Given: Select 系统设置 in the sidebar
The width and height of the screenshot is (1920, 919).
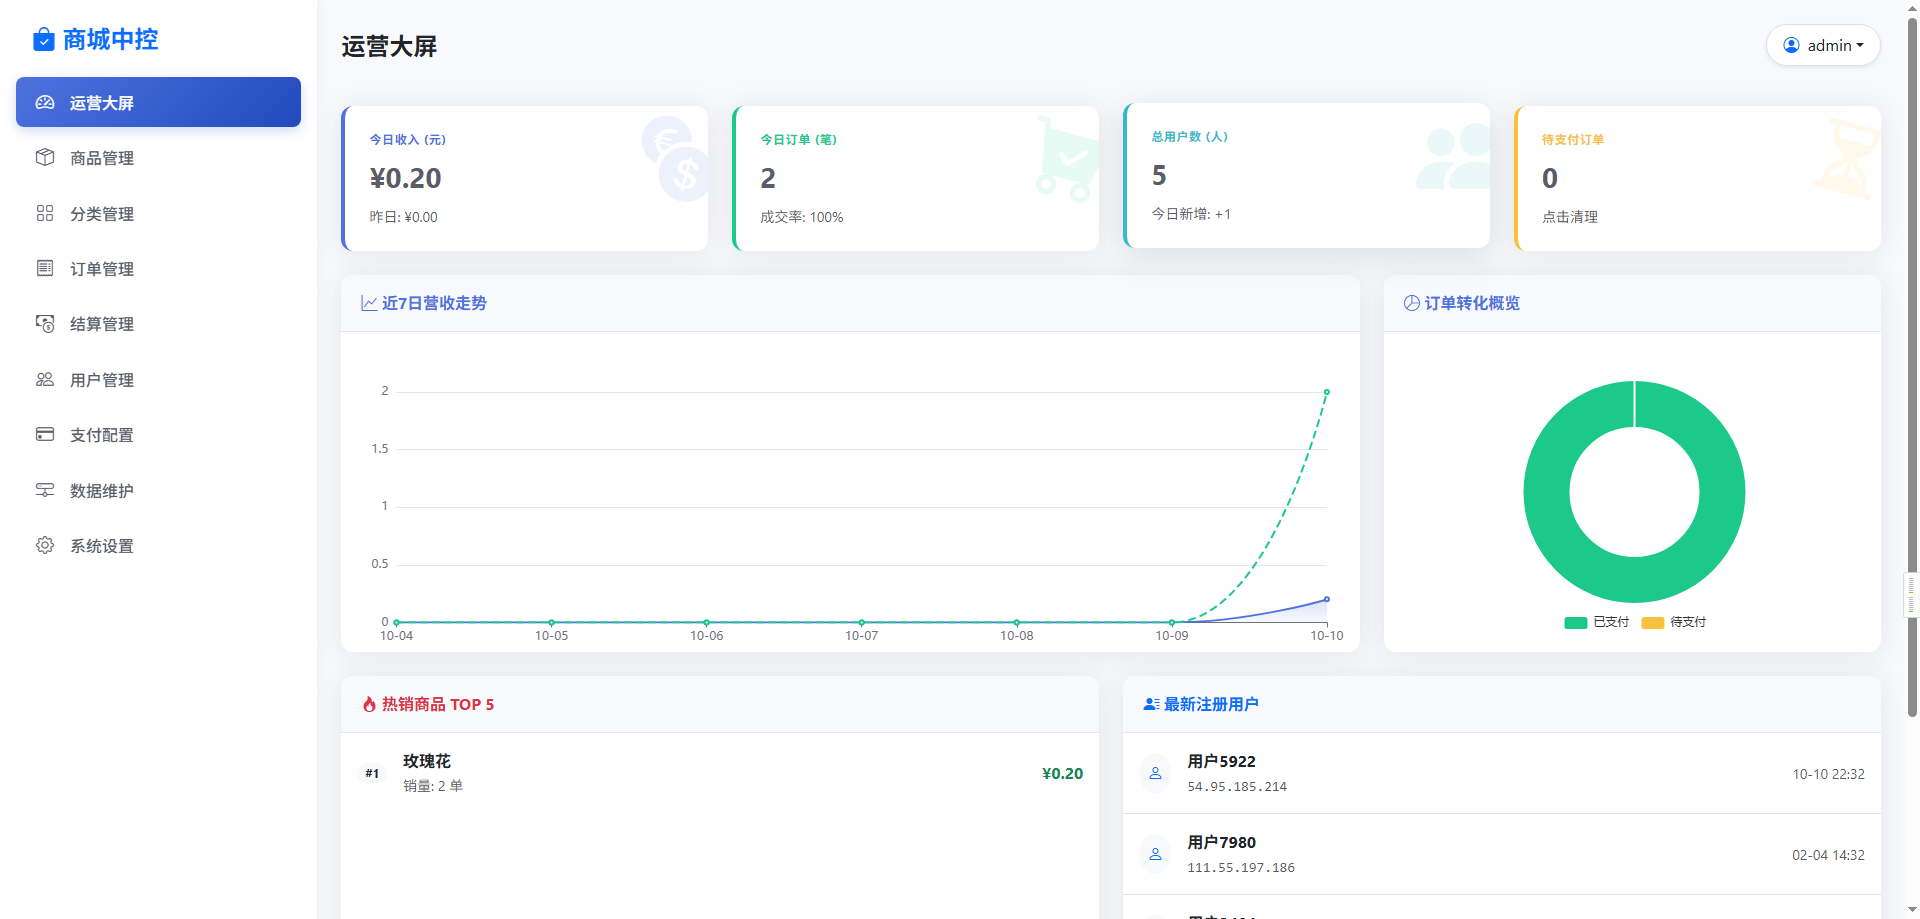Looking at the screenshot, I should click(x=158, y=545).
